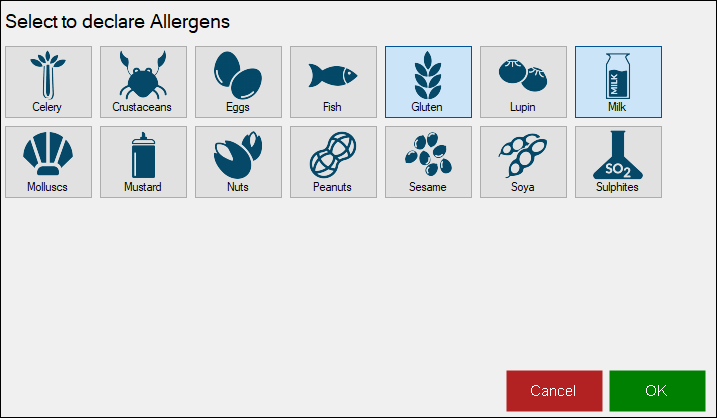717x418 pixels.
Task: Choose the Crustaceans crab icon
Action: (143, 75)
